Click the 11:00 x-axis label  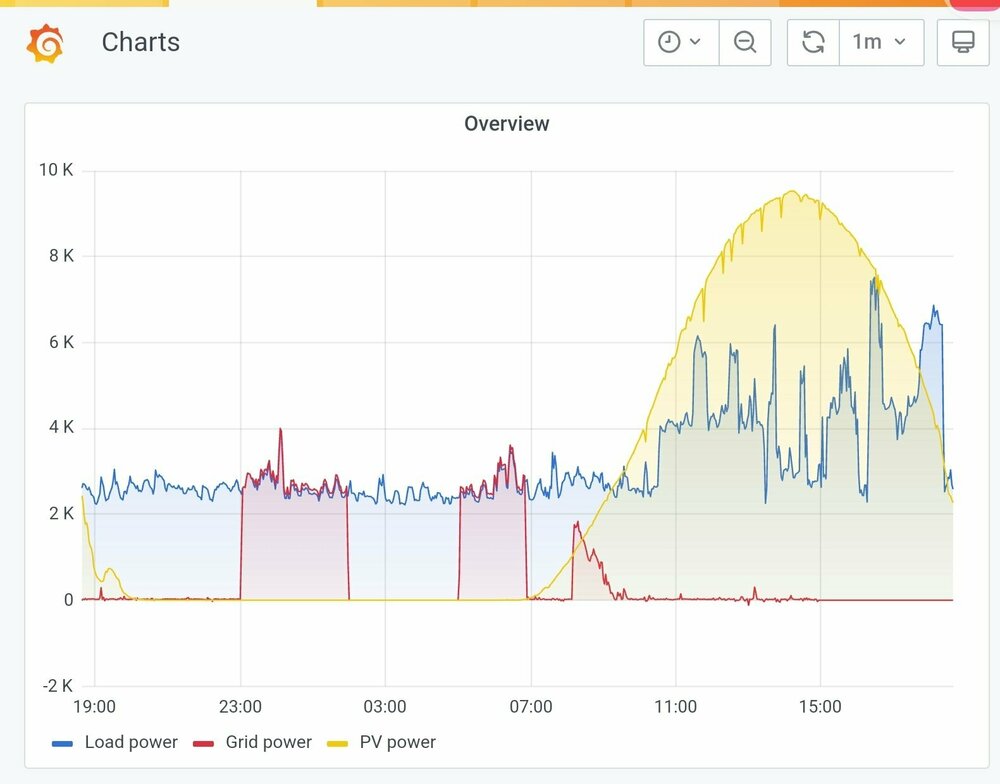tap(675, 706)
